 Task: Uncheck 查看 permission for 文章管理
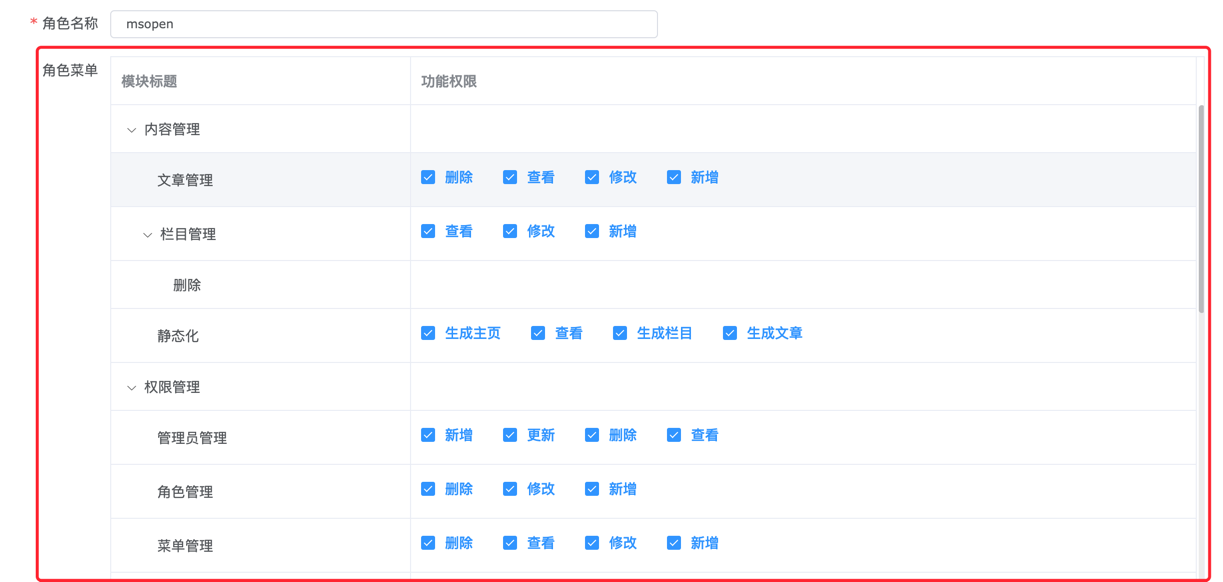click(510, 177)
